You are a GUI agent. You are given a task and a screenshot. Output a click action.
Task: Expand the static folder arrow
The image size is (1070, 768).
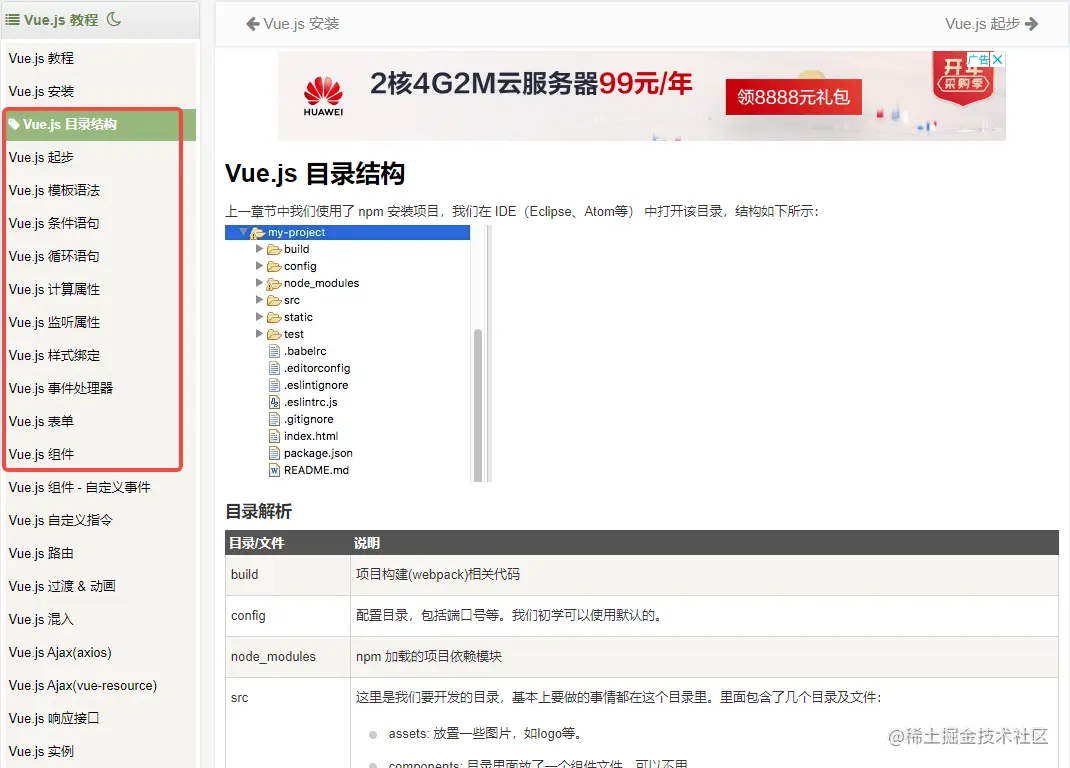pos(259,317)
